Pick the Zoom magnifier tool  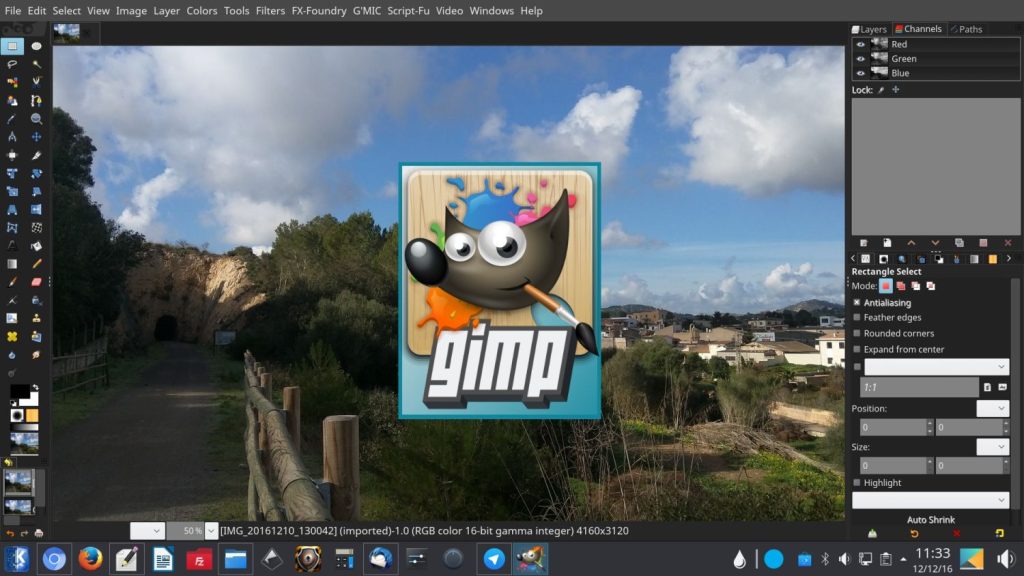[x=36, y=119]
